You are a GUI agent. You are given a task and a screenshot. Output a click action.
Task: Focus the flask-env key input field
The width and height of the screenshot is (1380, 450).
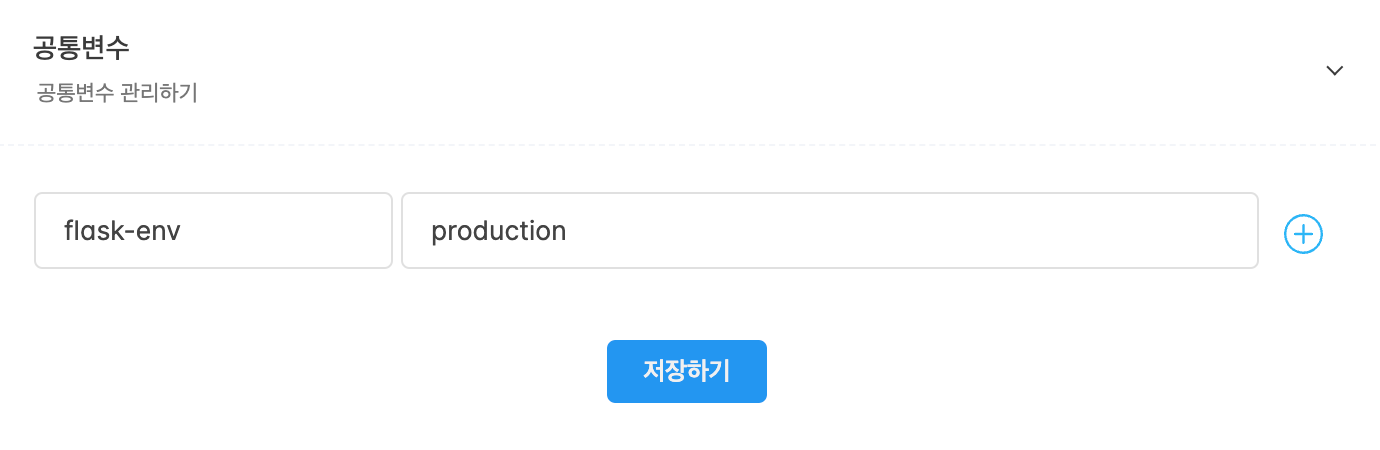(x=213, y=231)
